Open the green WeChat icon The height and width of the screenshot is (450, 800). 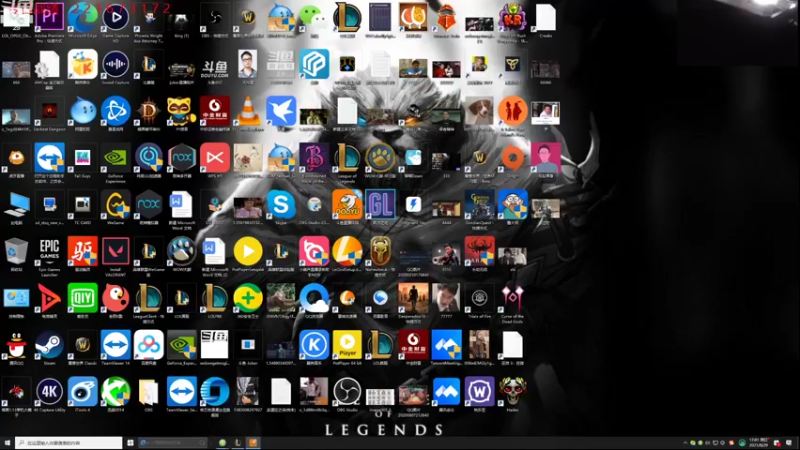click(313, 17)
